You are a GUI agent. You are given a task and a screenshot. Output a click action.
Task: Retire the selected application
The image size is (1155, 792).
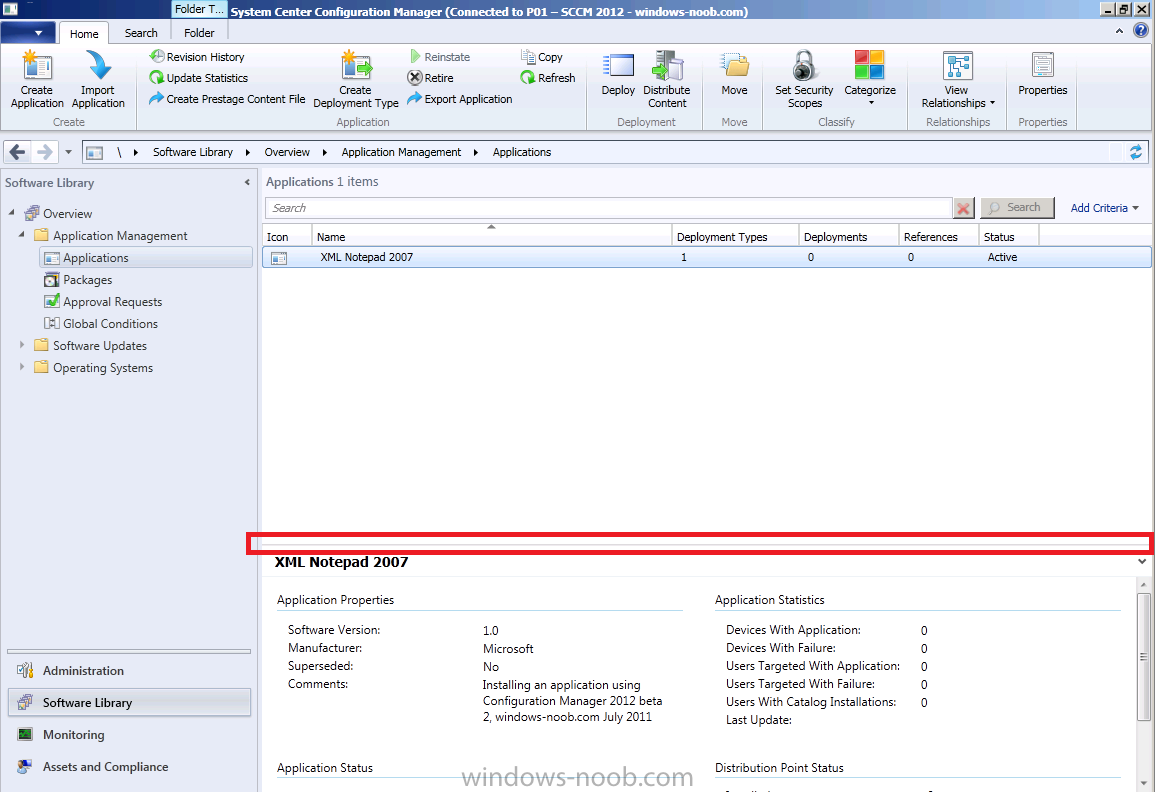[x=430, y=77]
